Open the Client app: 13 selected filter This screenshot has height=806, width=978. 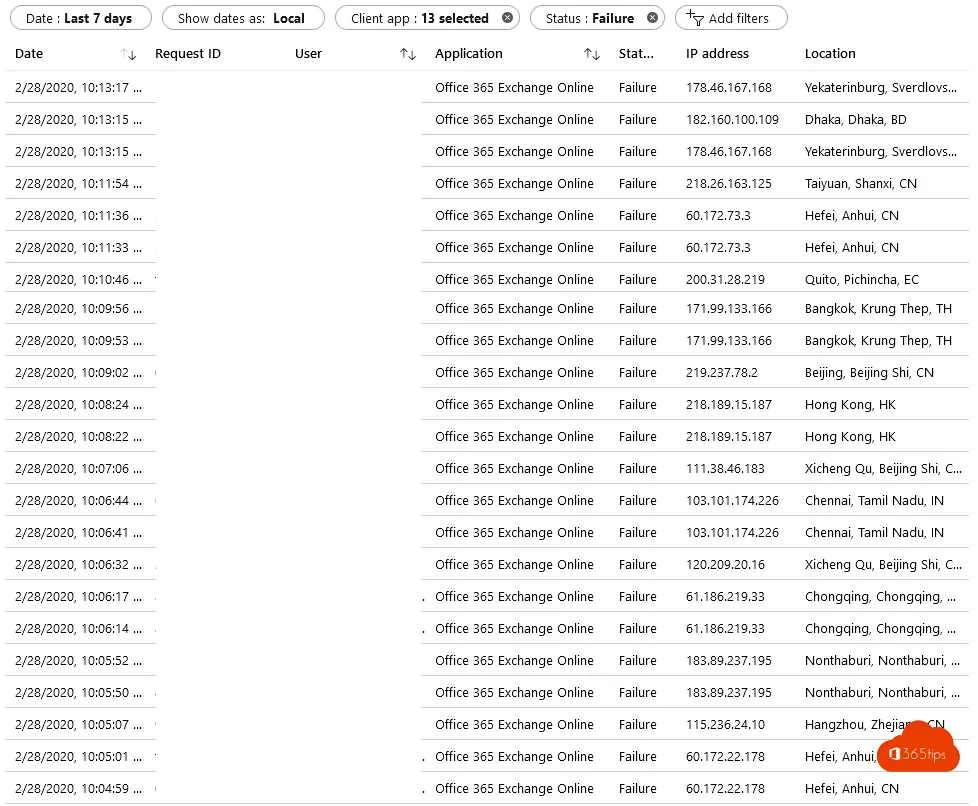pos(427,18)
